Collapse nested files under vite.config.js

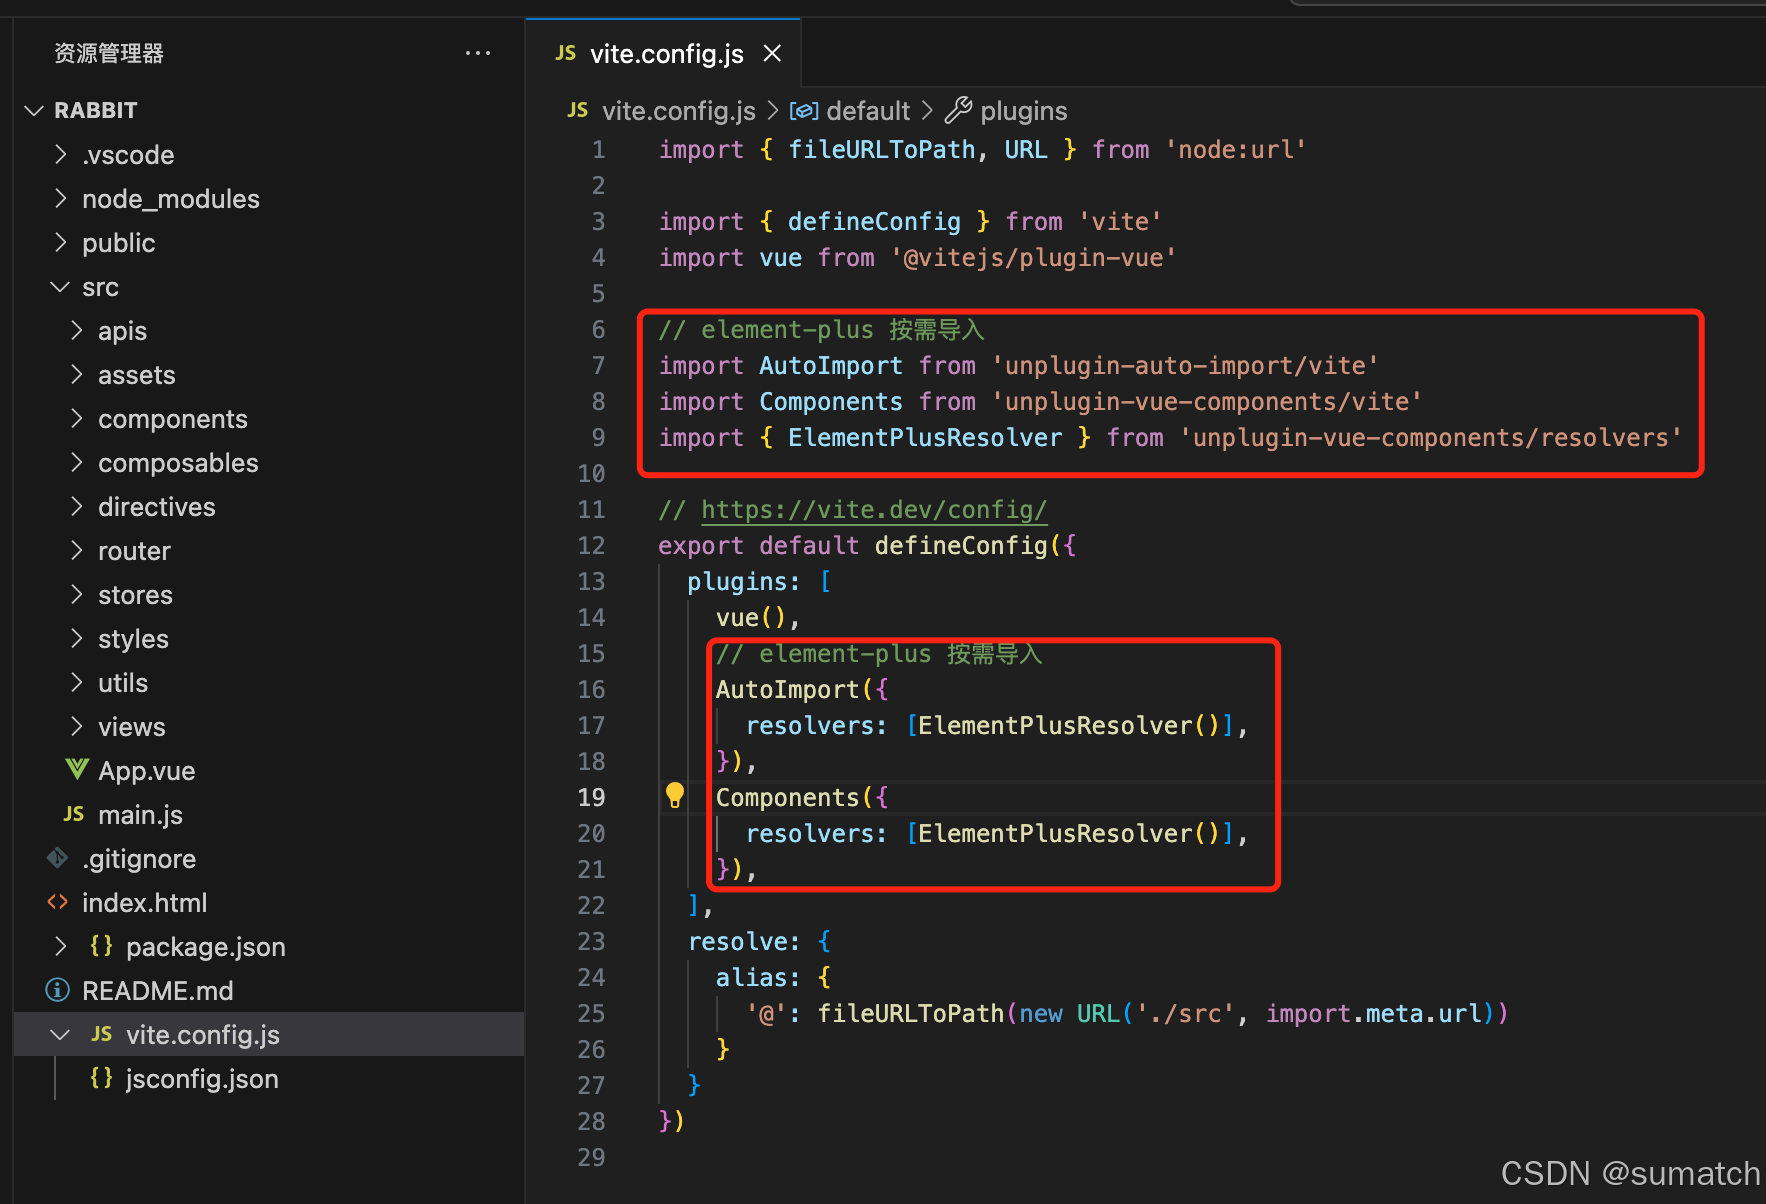(61, 1034)
